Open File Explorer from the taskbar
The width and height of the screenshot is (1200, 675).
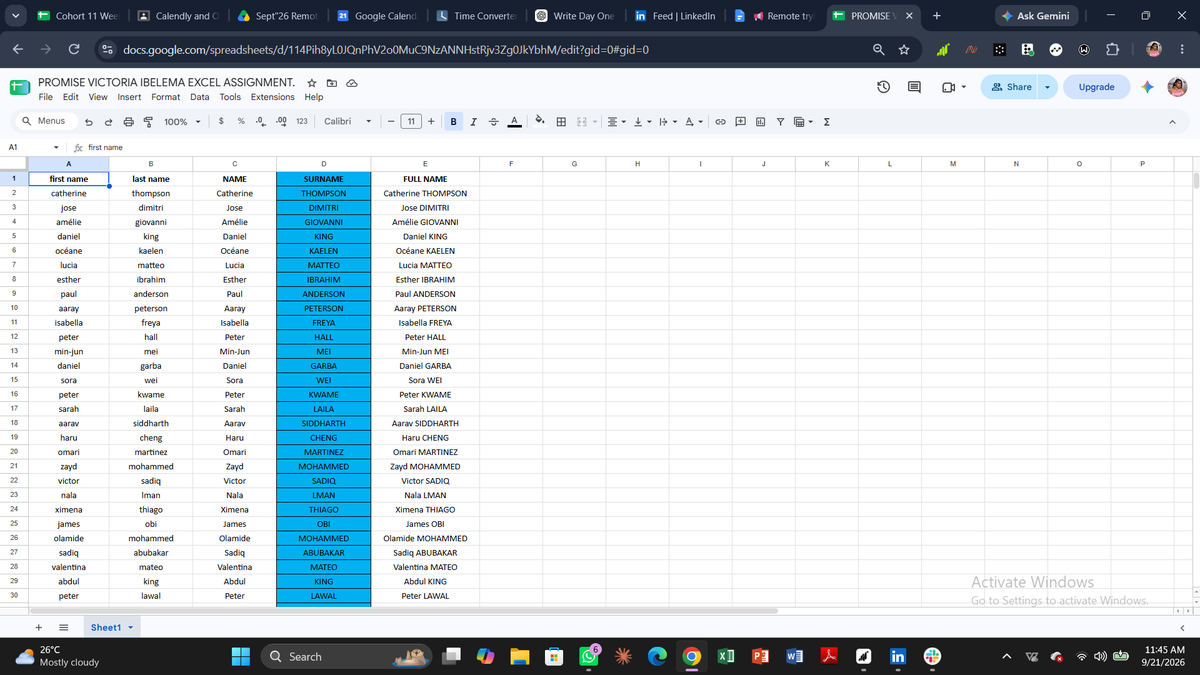[x=520, y=657]
